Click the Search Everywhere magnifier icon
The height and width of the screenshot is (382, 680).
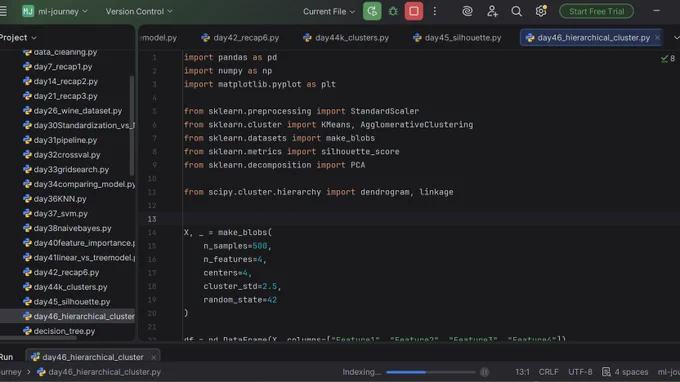(516, 11)
